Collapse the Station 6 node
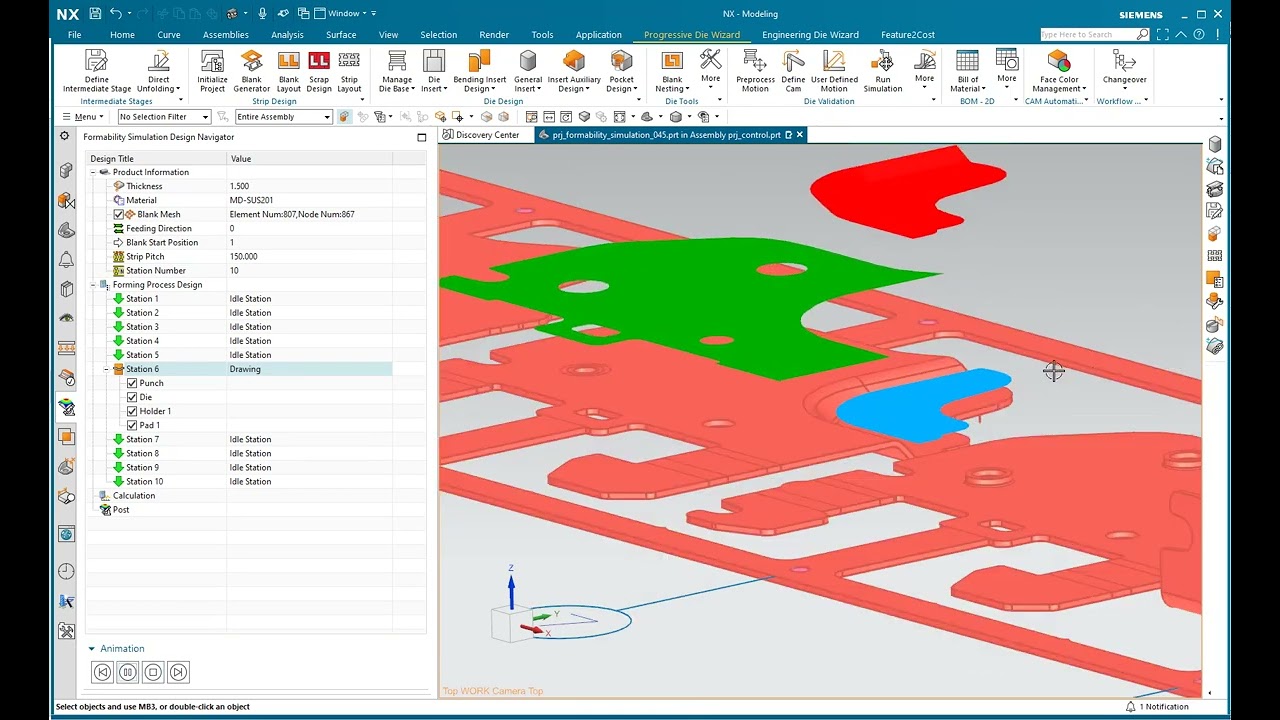The image size is (1280, 720). [x=106, y=369]
